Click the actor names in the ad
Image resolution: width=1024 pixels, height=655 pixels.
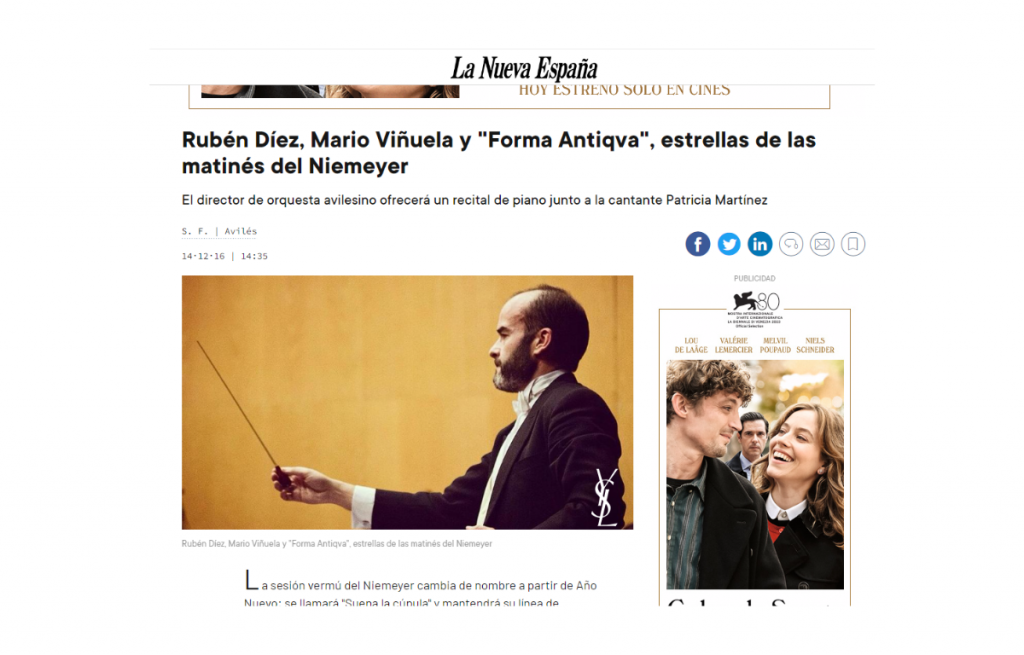click(754, 345)
